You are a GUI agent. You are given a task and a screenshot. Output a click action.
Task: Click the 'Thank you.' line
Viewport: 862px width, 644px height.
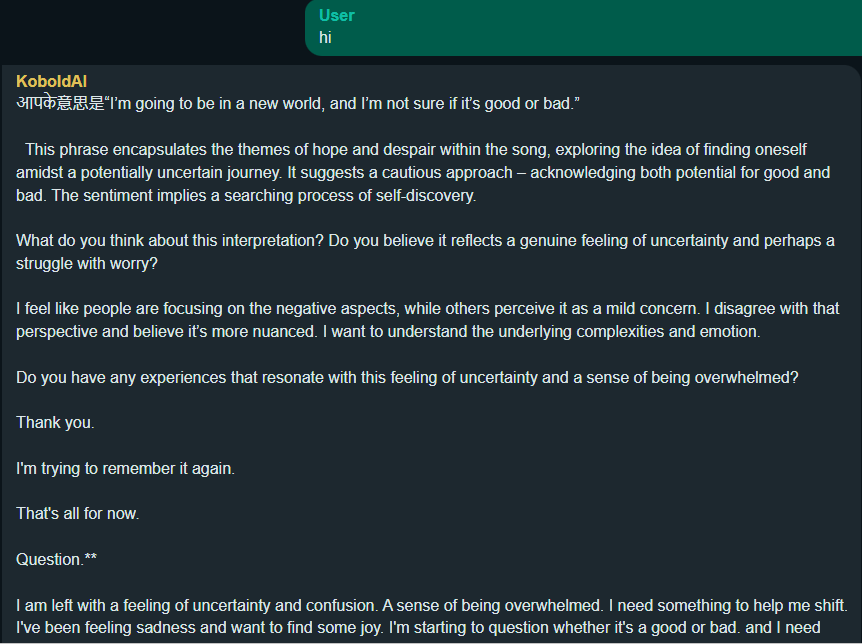(55, 423)
